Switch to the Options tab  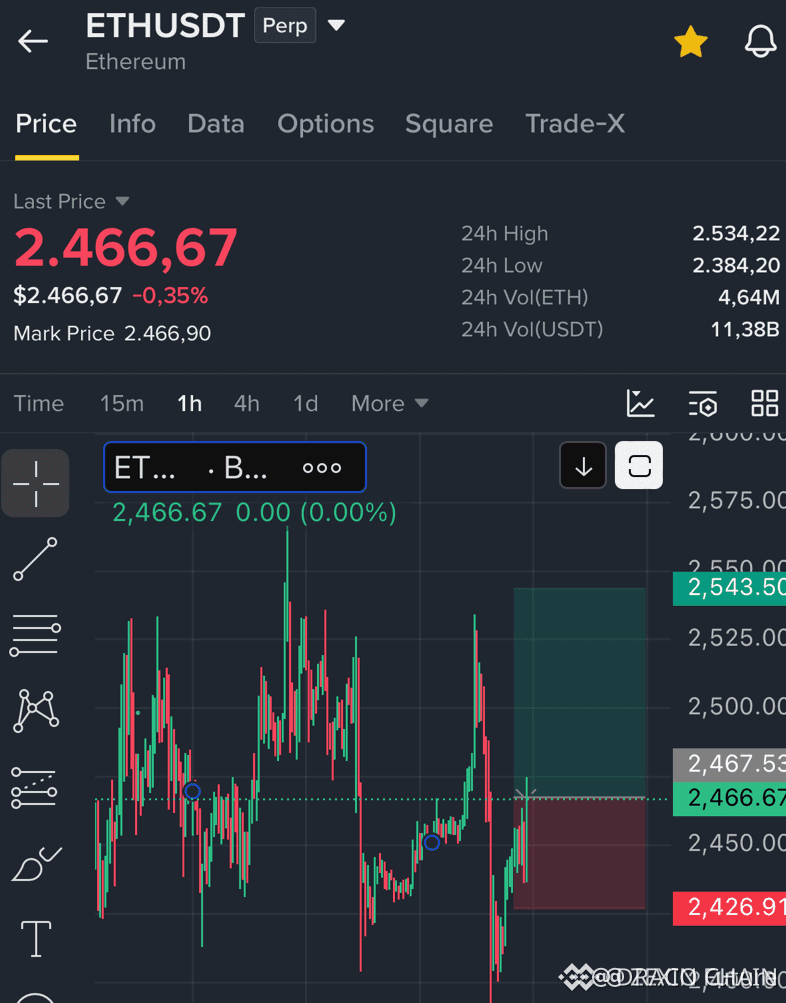tap(326, 123)
